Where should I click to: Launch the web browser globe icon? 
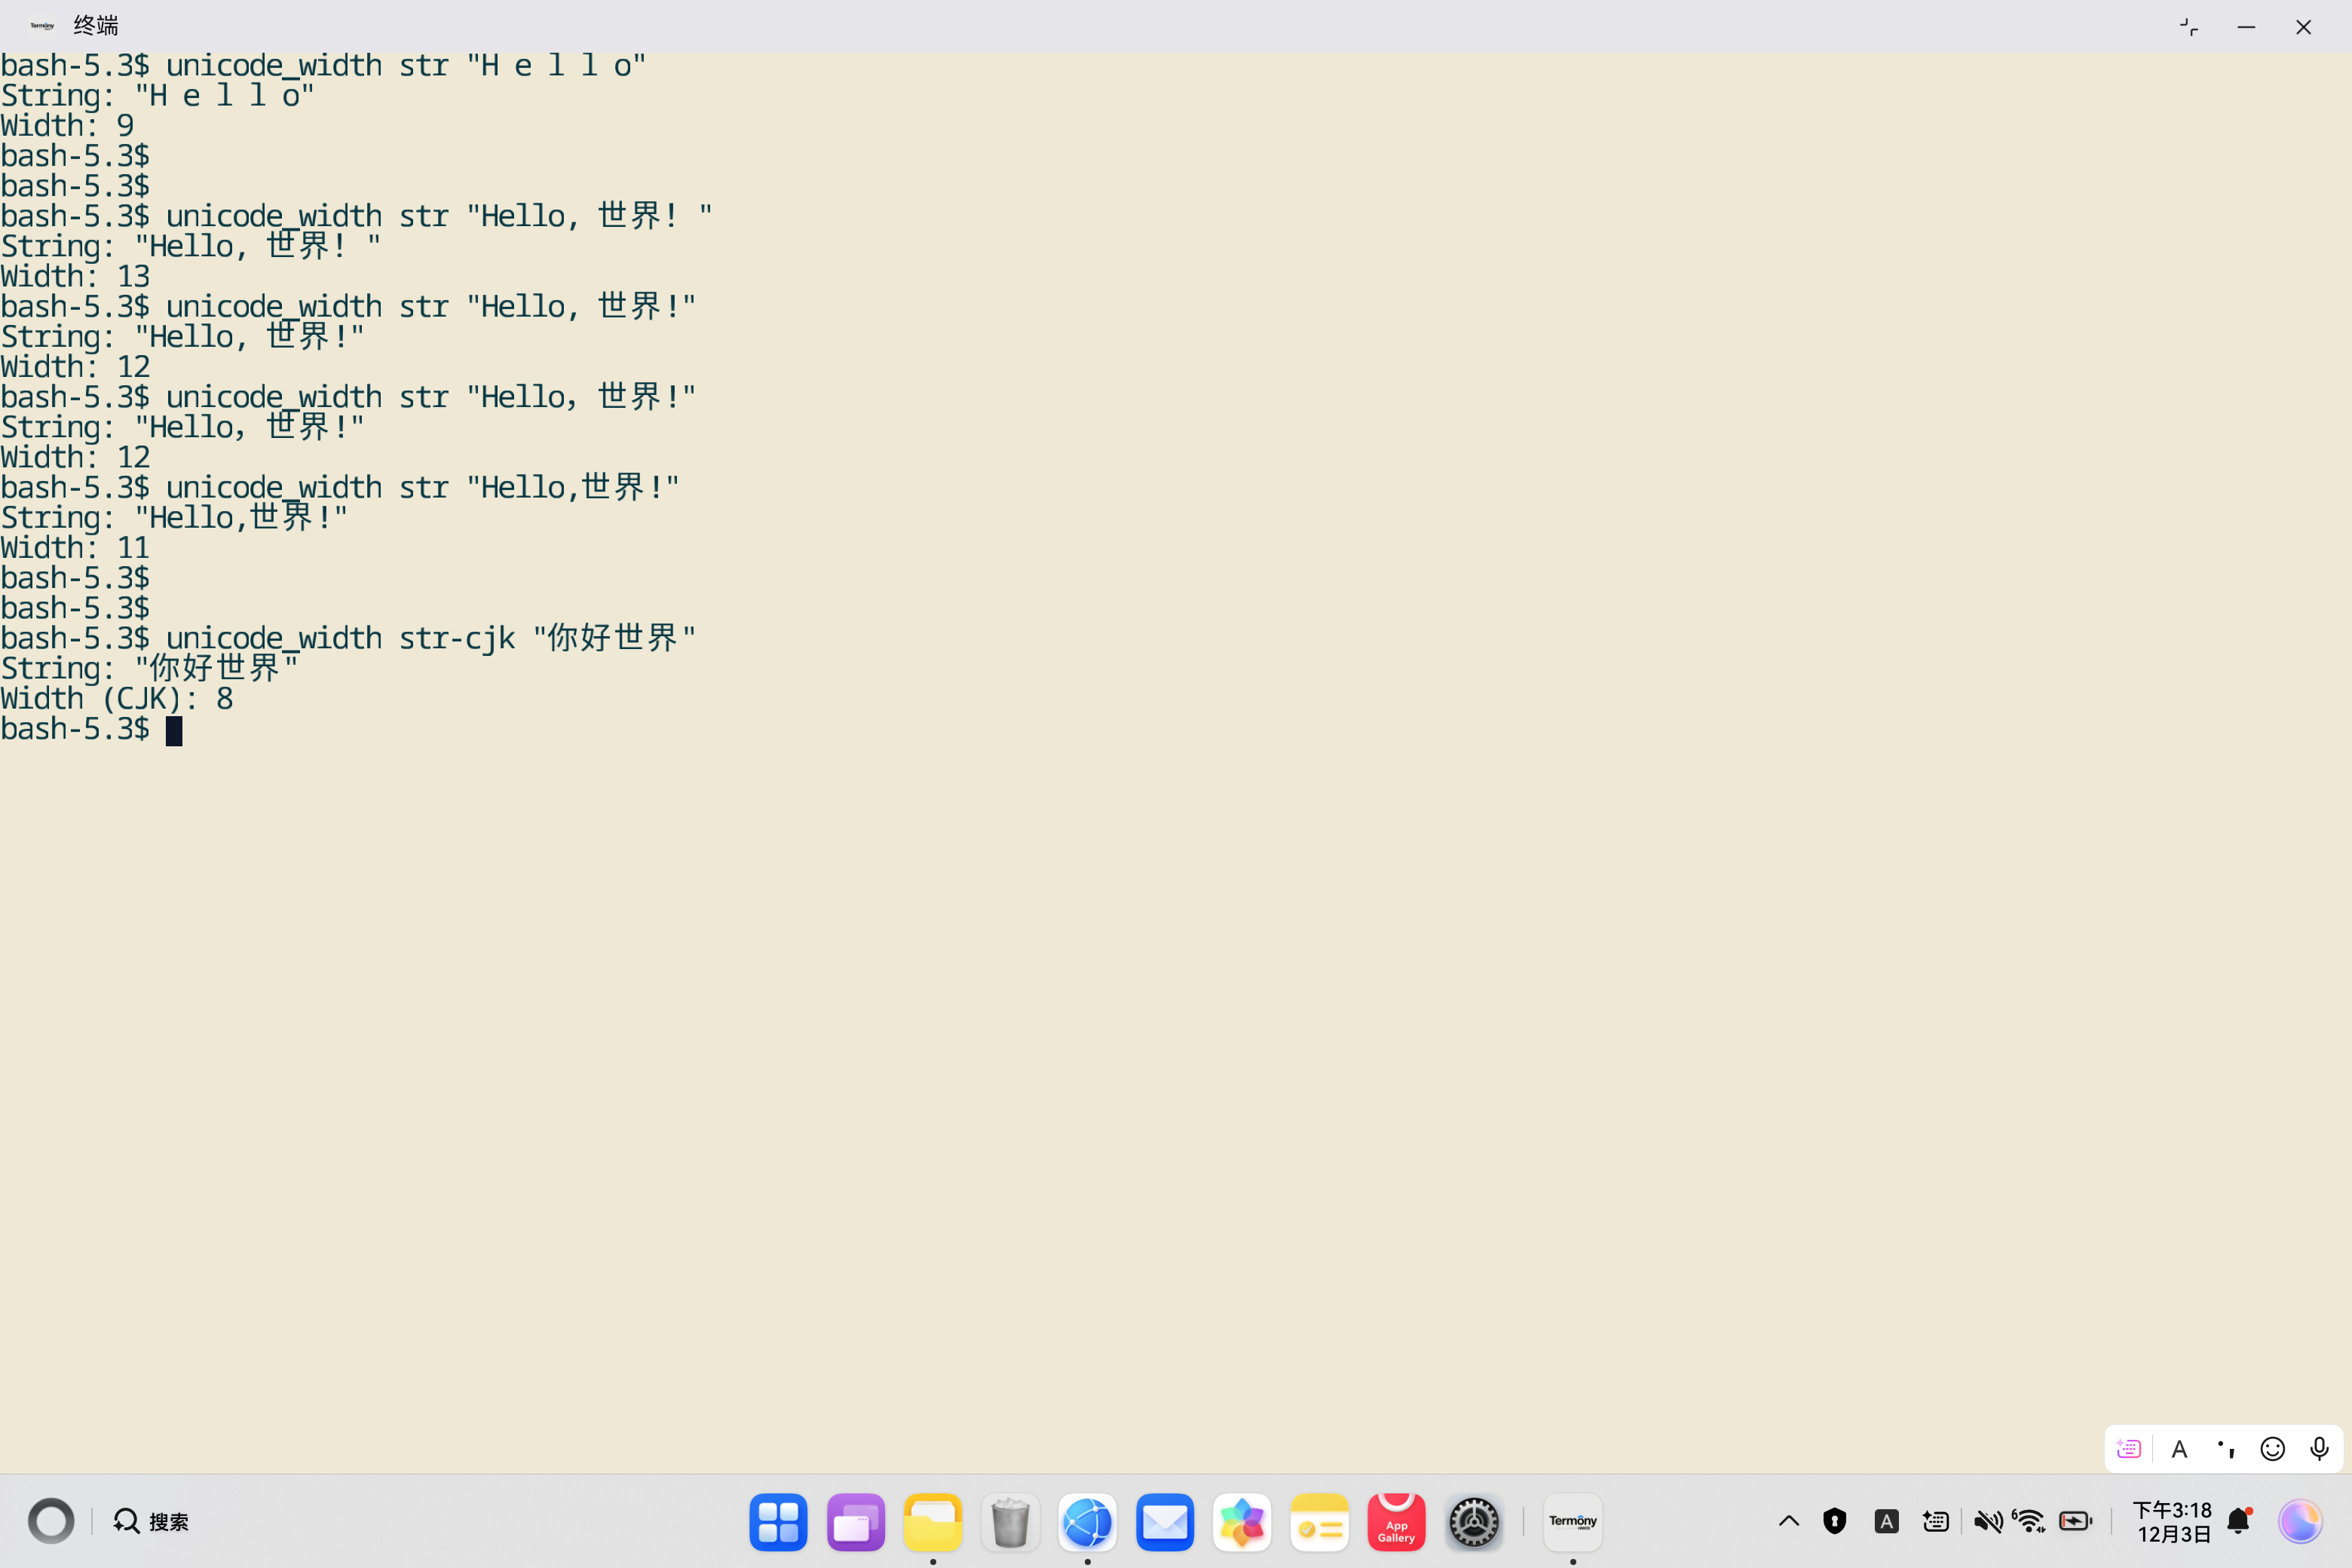click(1087, 1521)
